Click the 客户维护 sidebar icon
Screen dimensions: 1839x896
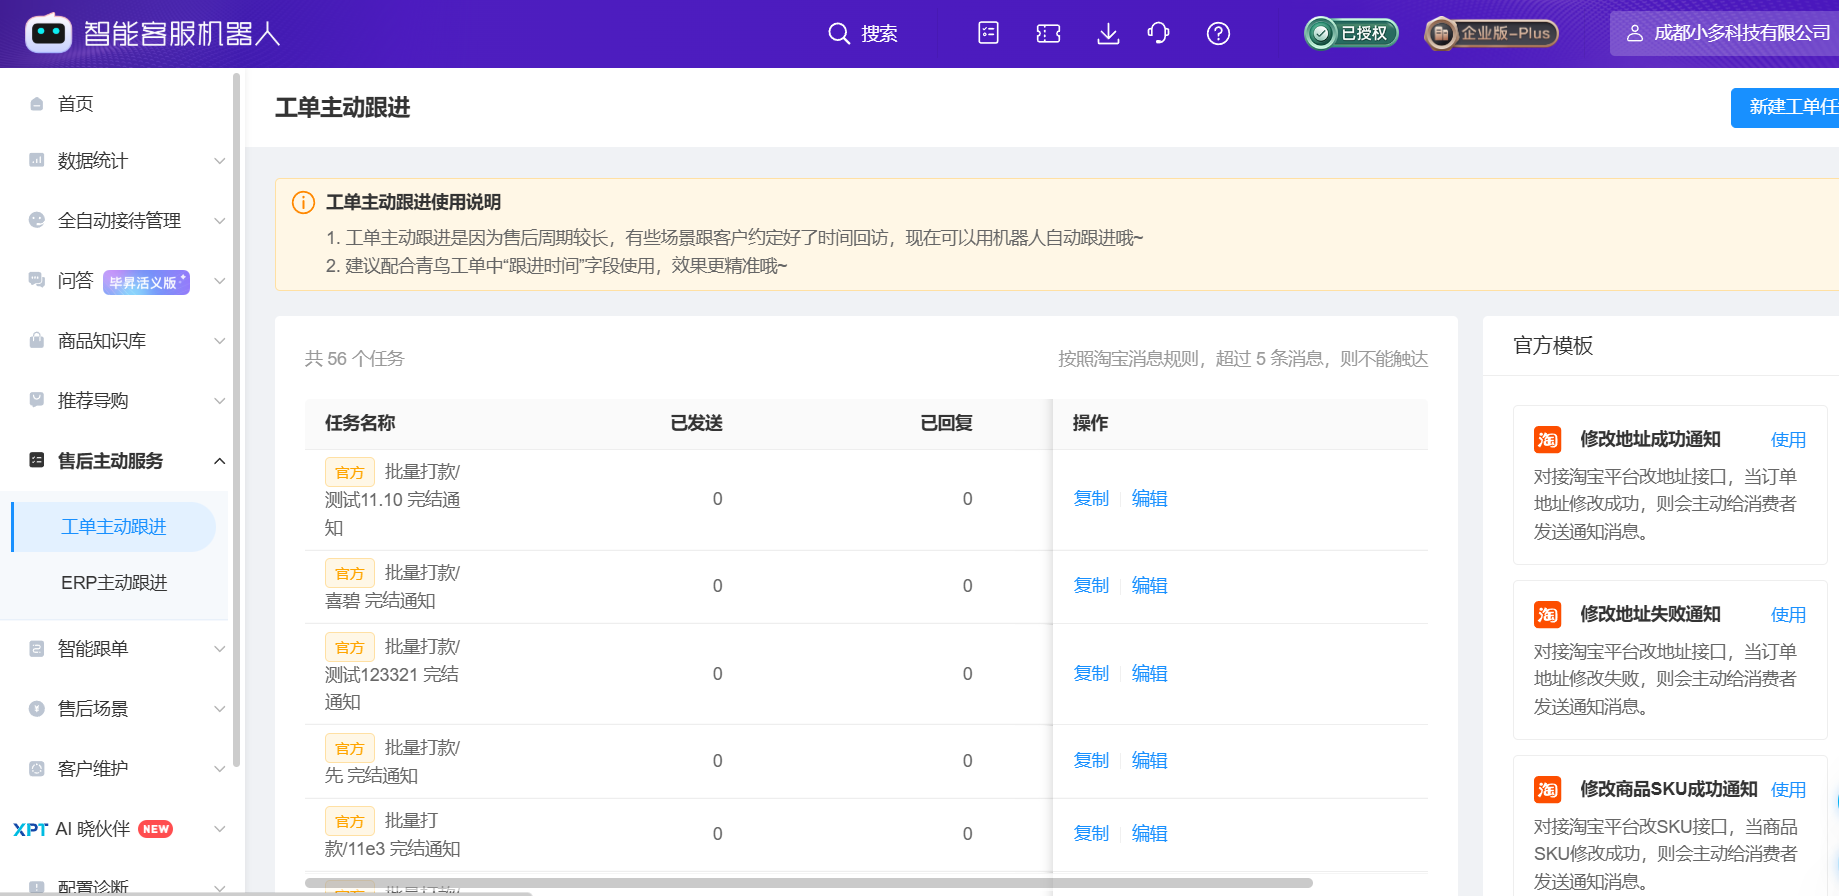point(37,768)
